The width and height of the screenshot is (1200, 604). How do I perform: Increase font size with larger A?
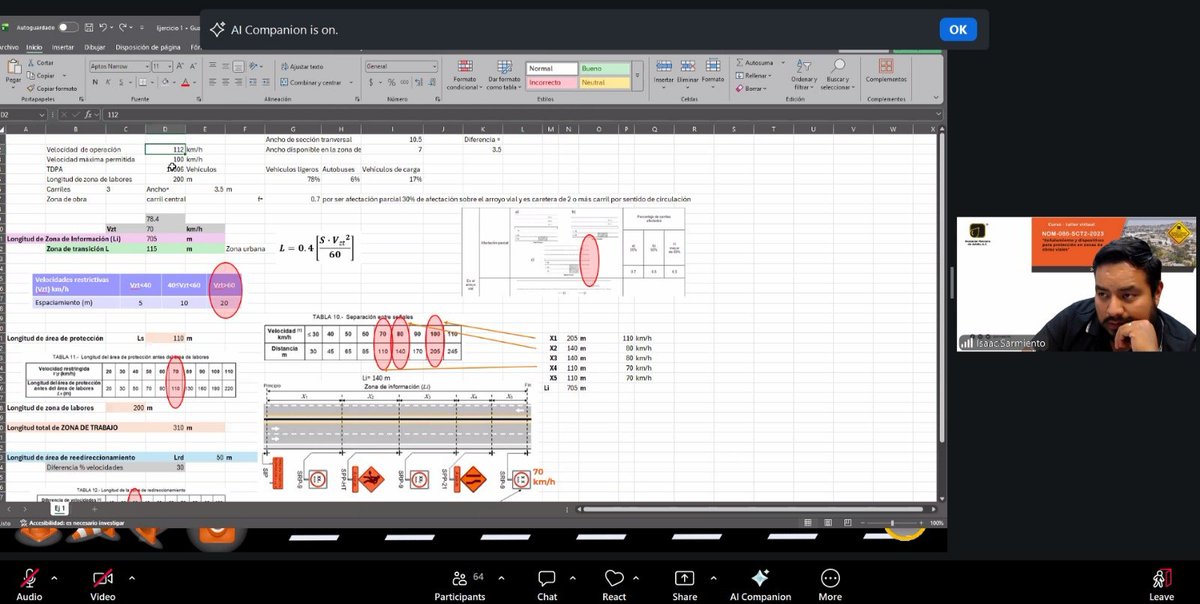tap(178, 66)
